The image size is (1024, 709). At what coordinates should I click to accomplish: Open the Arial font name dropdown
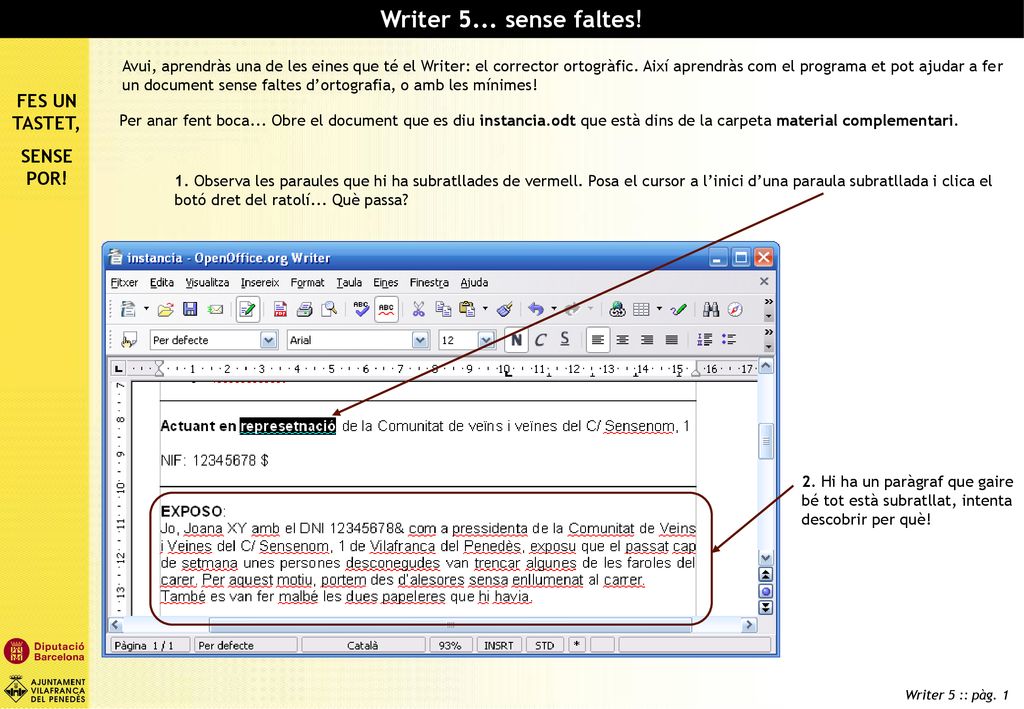(420, 340)
